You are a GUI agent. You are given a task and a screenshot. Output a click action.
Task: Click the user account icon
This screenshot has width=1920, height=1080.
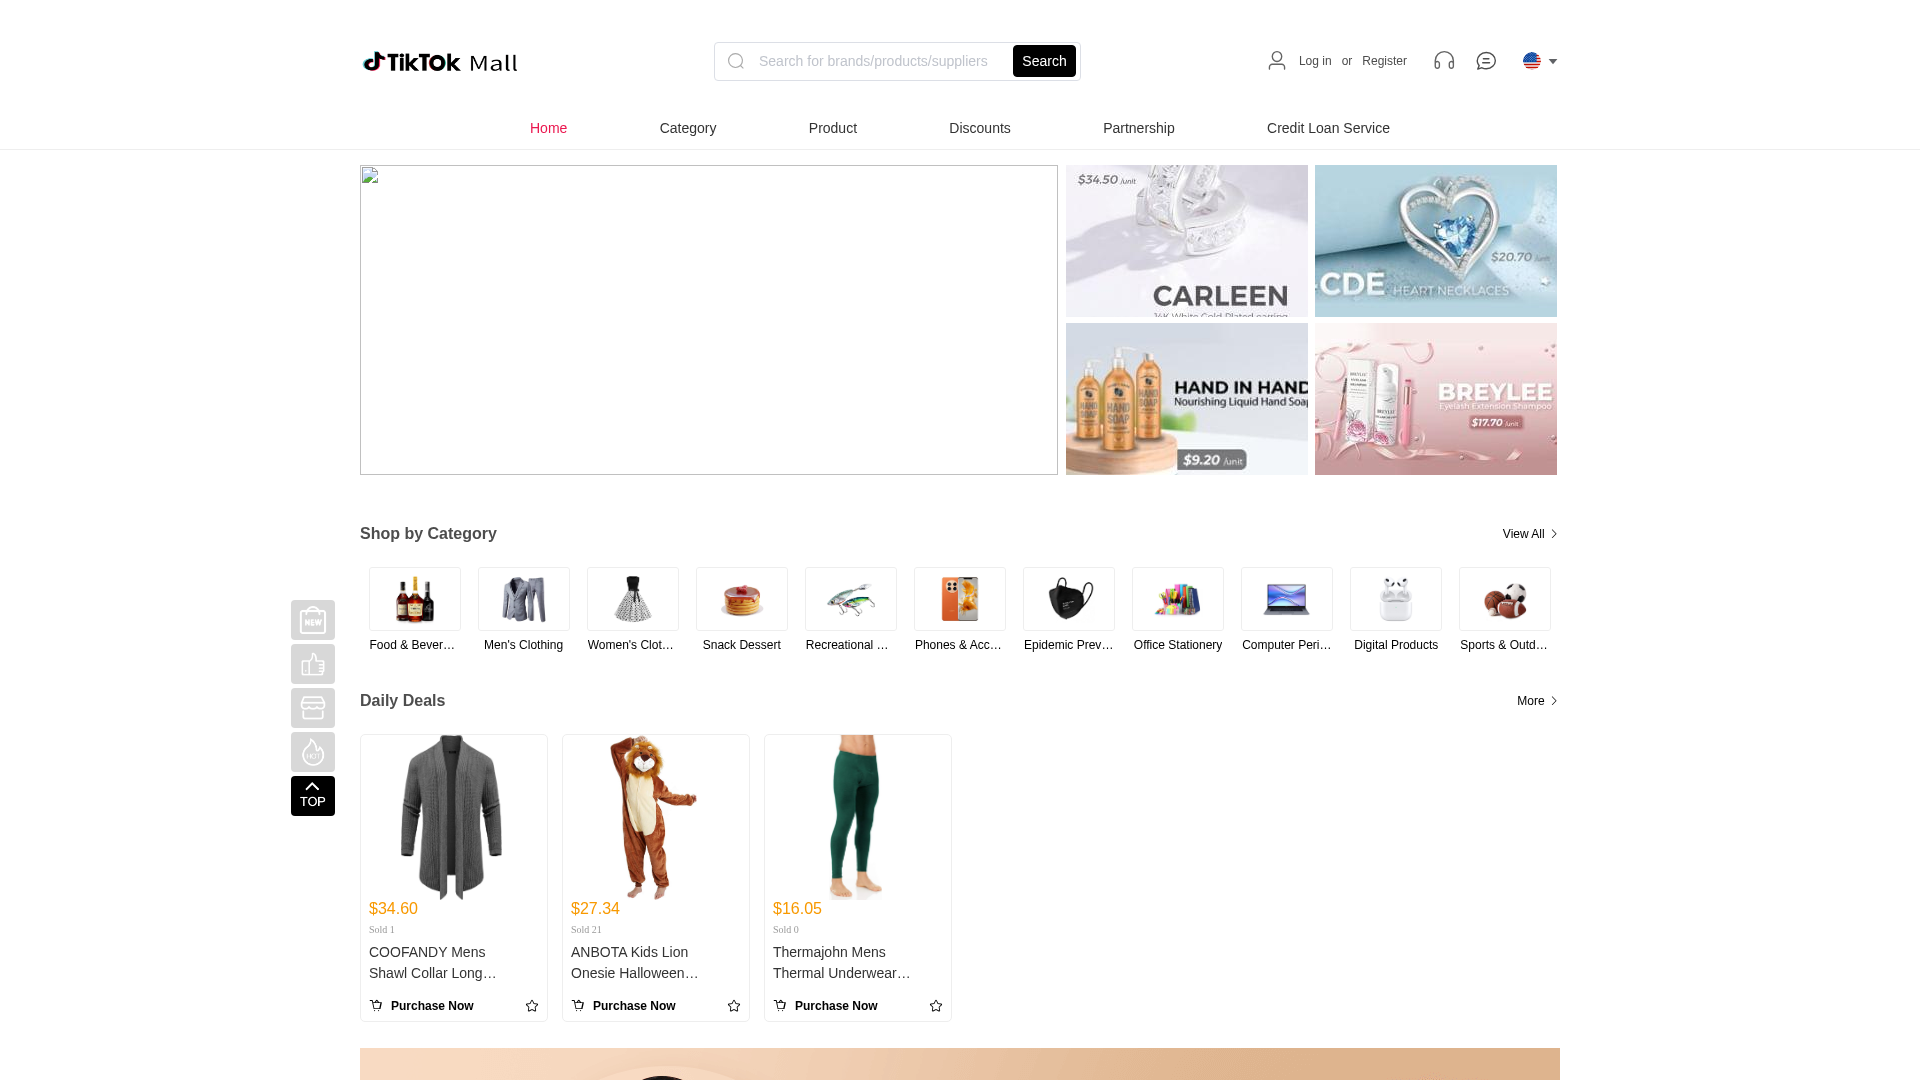tap(1277, 61)
